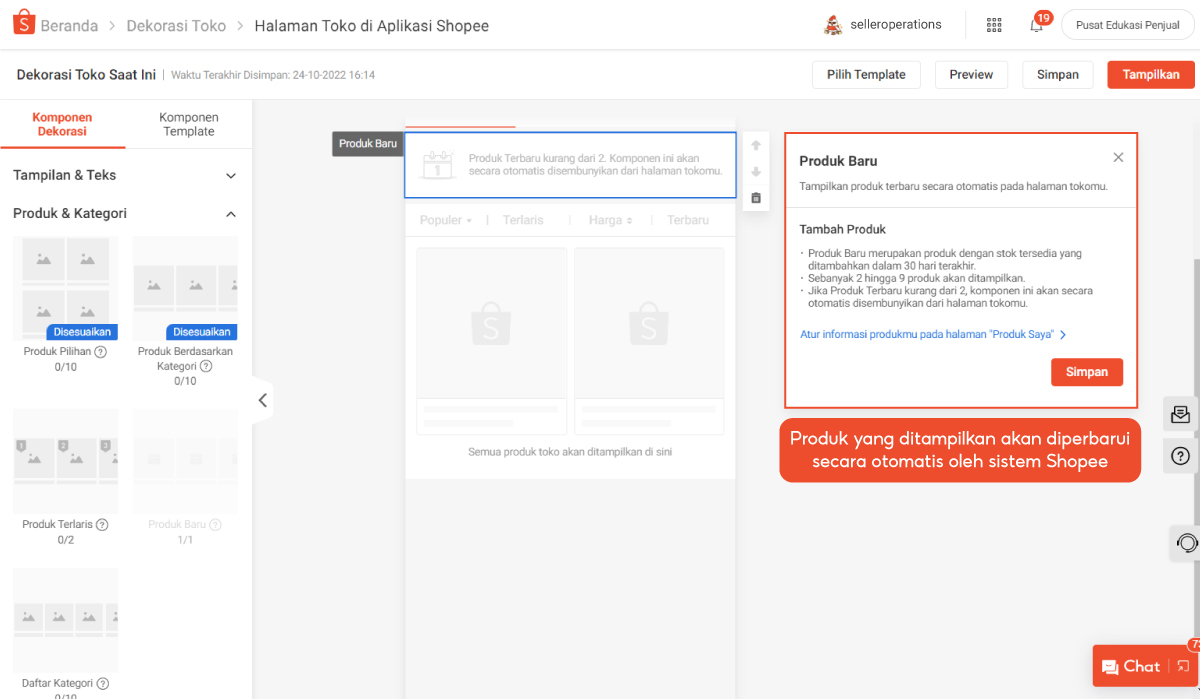The height and width of the screenshot is (699, 1200).
Task: Delete the Produk Baru component
Action: pyautogui.click(x=756, y=198)
